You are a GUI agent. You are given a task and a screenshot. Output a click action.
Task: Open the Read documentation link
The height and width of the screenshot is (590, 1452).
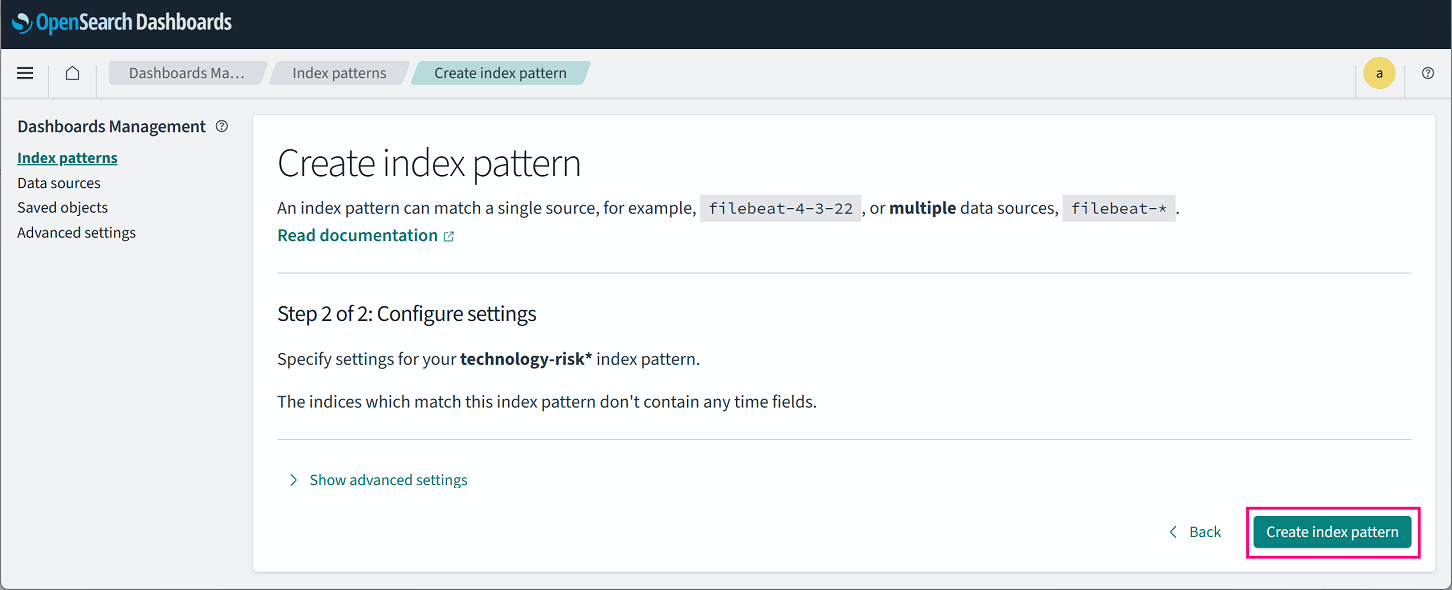tap(357, 235)
